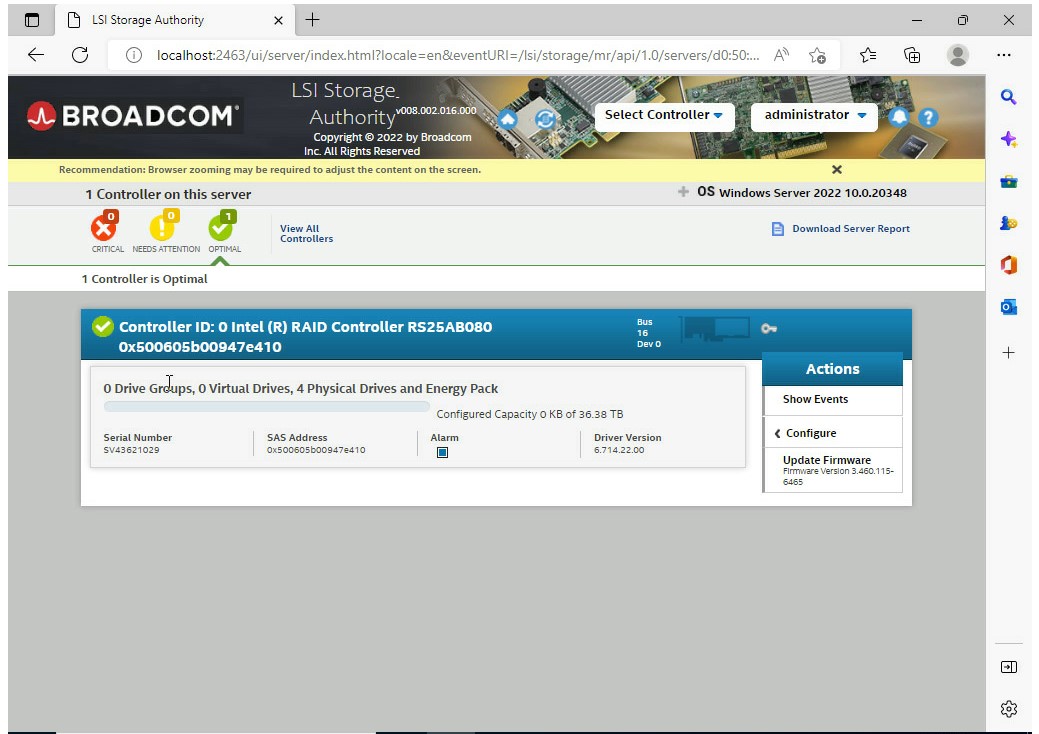Click Show Events in Actions panel
Image resolution: width=1039 pixels, height=734 pixels.
(x=815, y=399)
